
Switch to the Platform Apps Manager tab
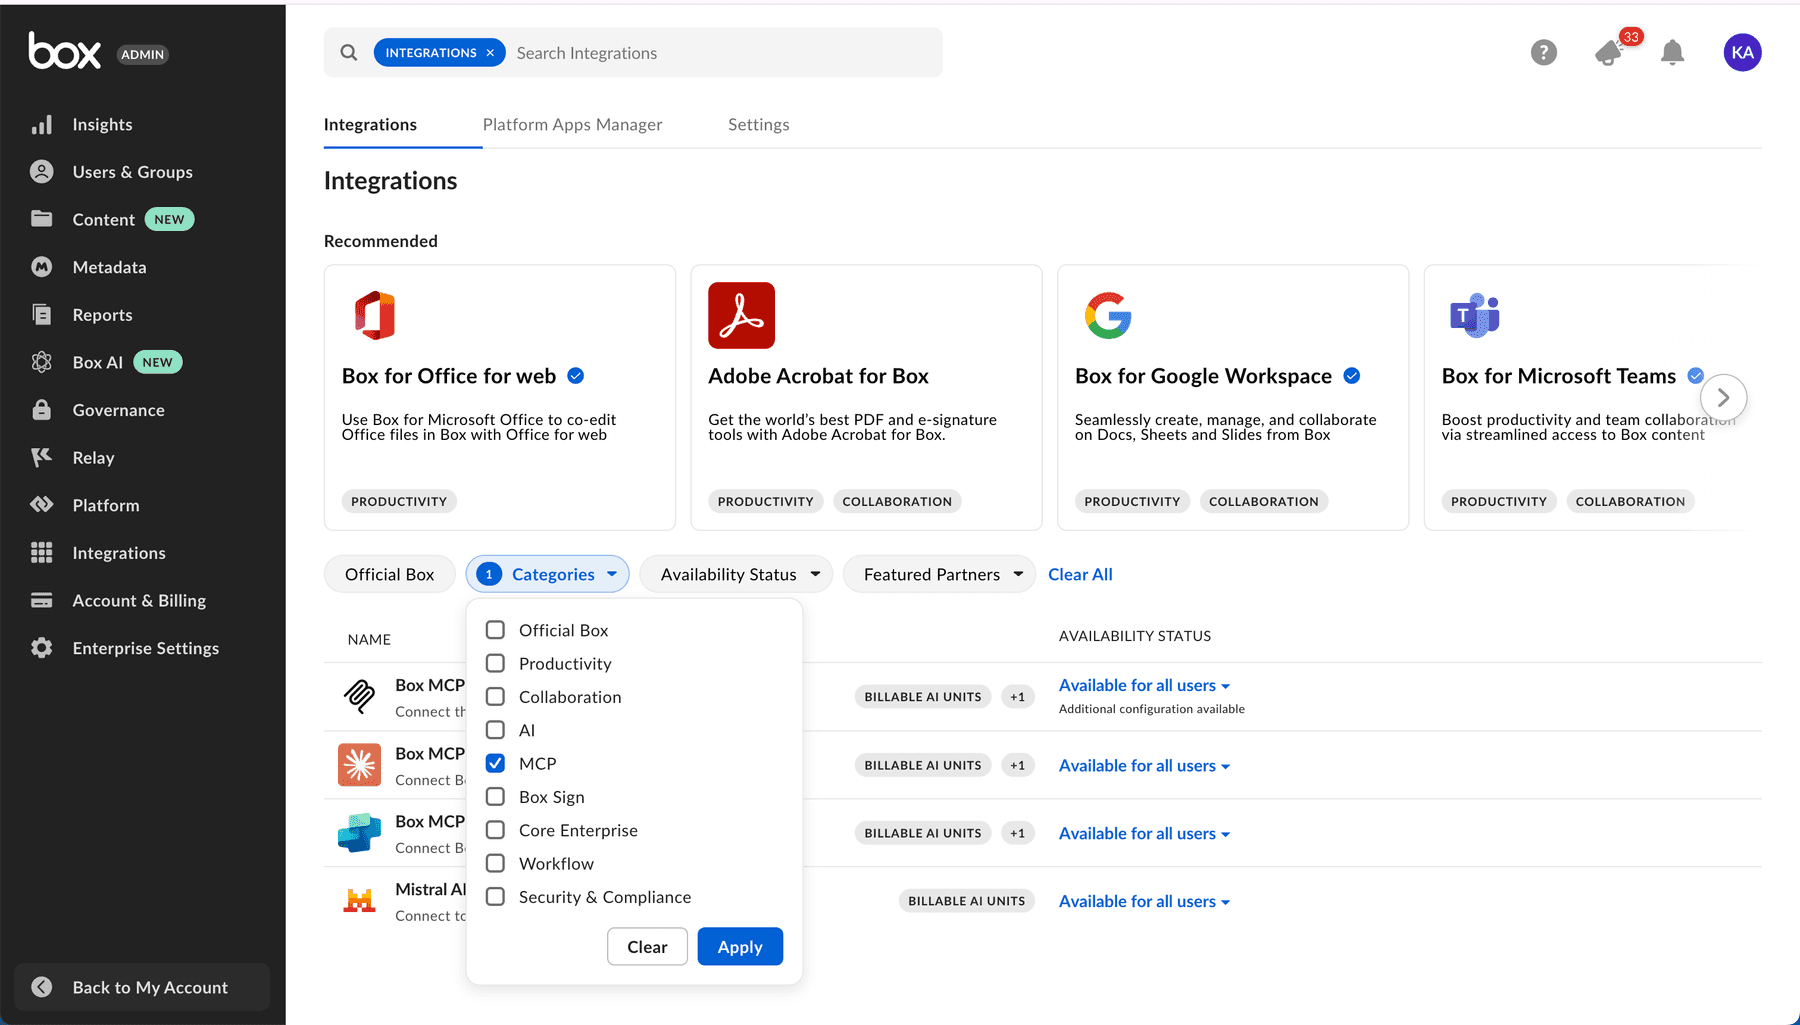[572, 124]
